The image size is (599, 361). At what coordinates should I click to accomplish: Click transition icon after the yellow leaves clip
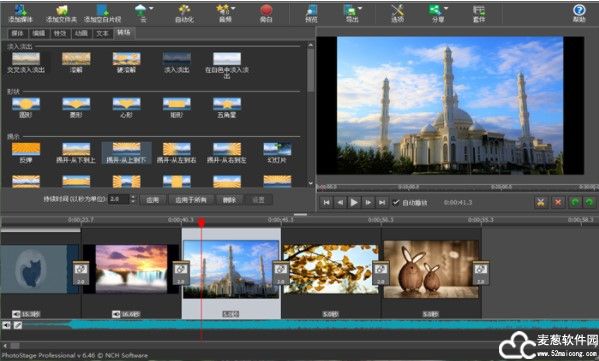point(380,273)
